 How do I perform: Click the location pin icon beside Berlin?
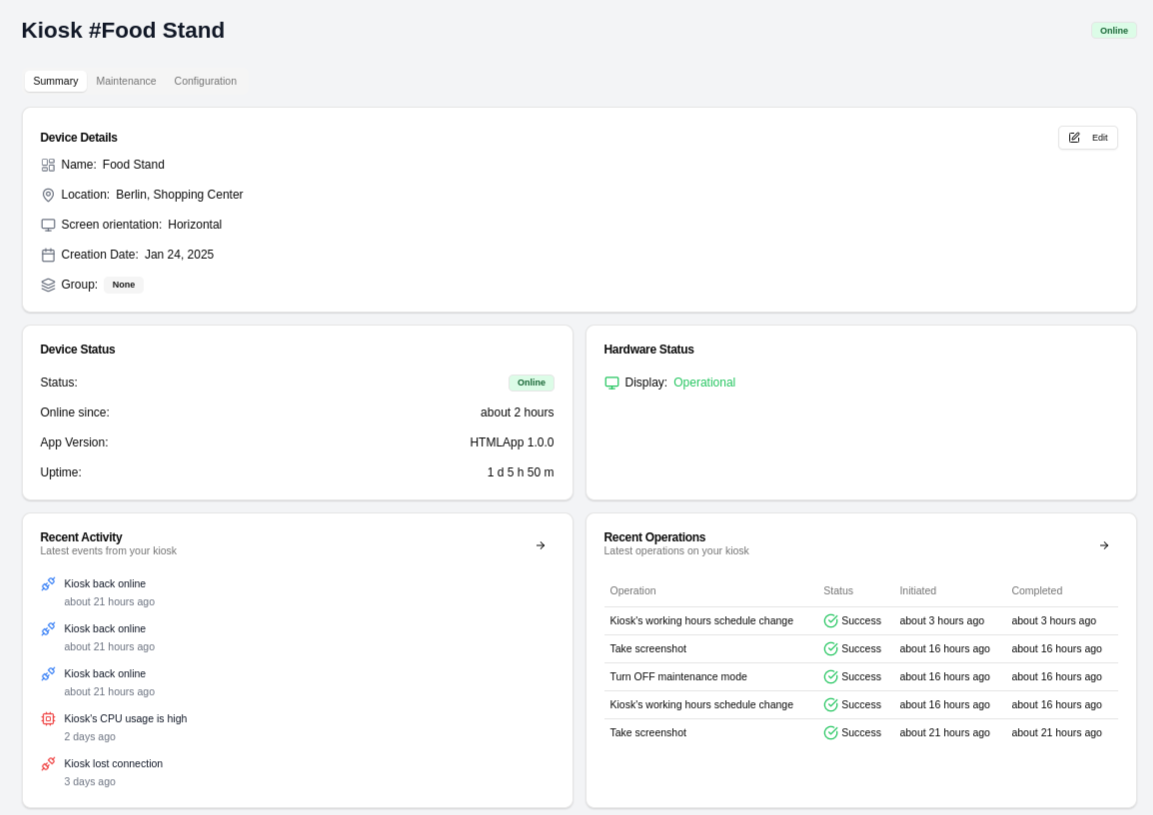pyautogui.click(x=48, y=195)
